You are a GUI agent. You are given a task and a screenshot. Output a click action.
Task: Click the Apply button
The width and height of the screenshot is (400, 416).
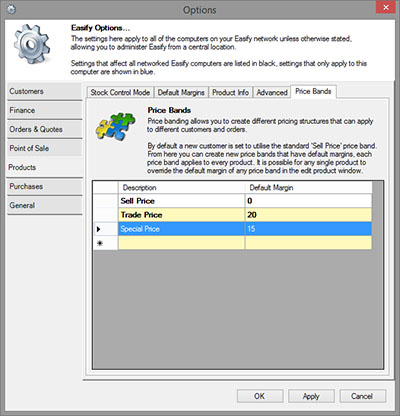311,396
